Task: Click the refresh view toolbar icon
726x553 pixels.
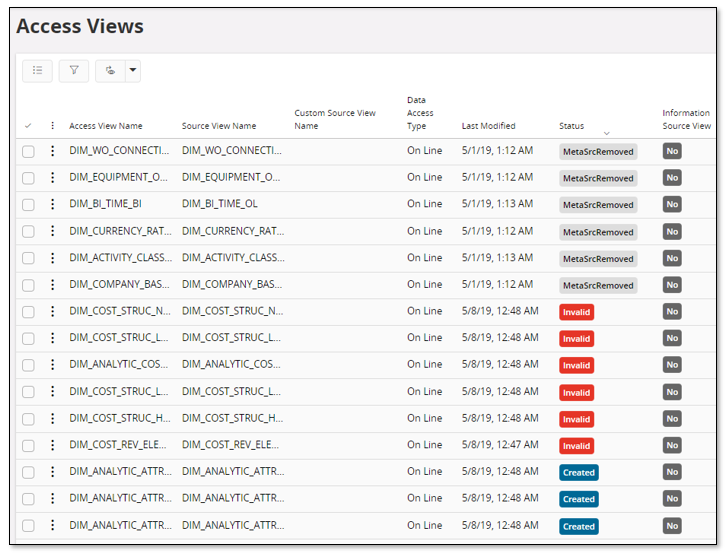Action: tap(110, 70)
